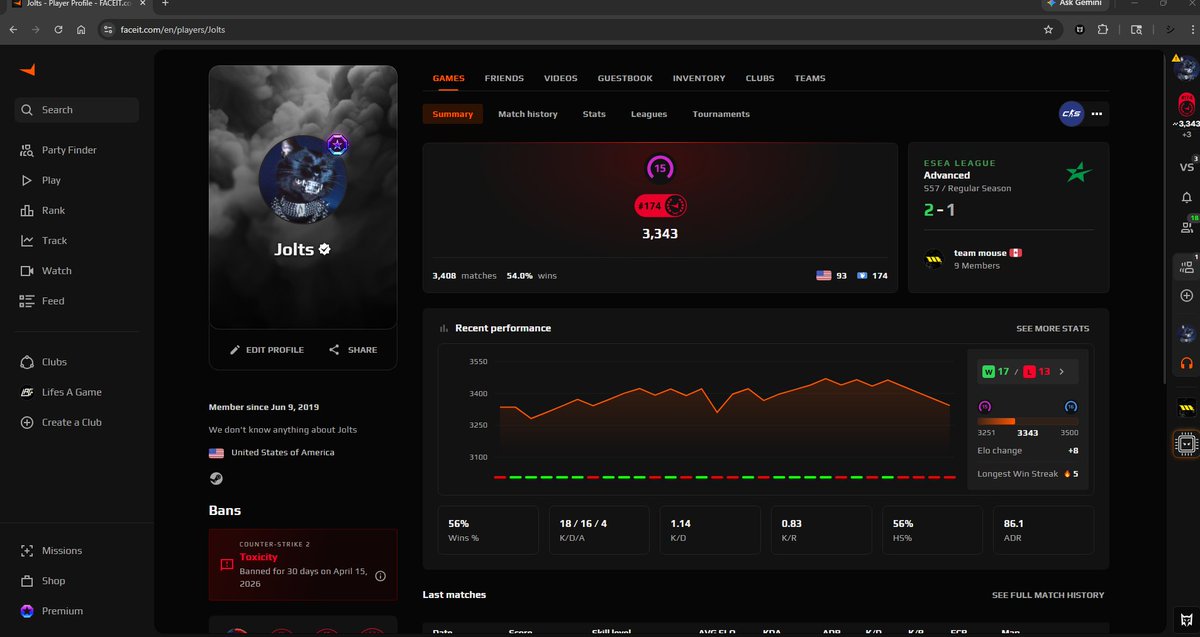This screenshot has width=1200, height=637.
Task: Open the Inventory tab
Action: [x=699, y=78]
